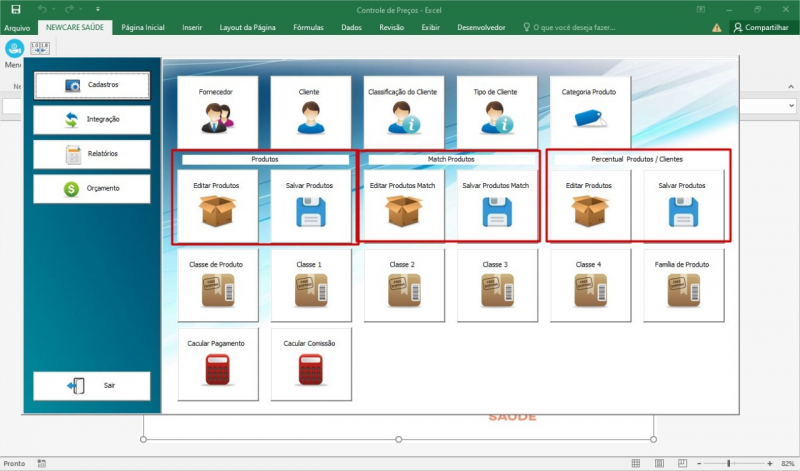Go to Relatórios in the side menu

click(x=92, y=154)
